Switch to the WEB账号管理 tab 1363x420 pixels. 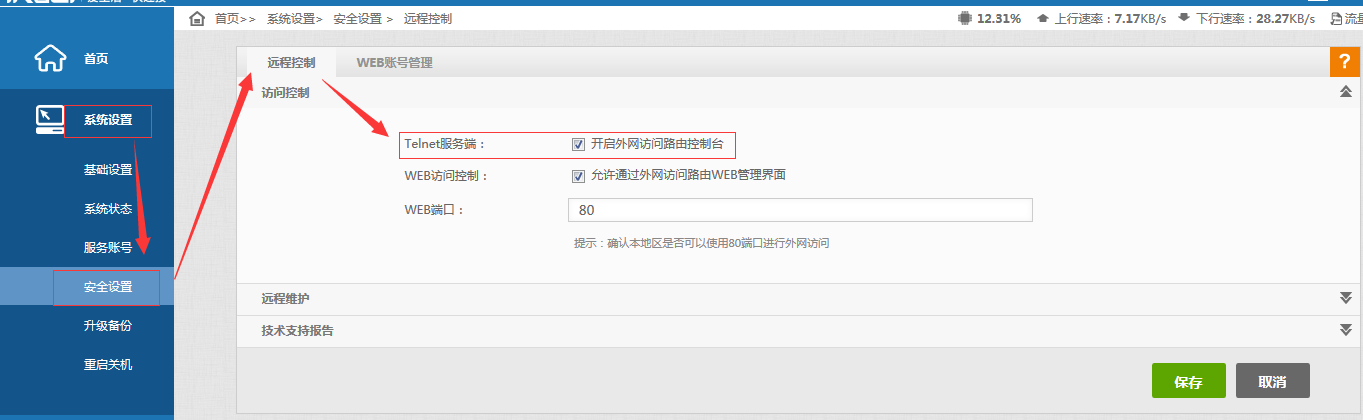coord(394,62)
